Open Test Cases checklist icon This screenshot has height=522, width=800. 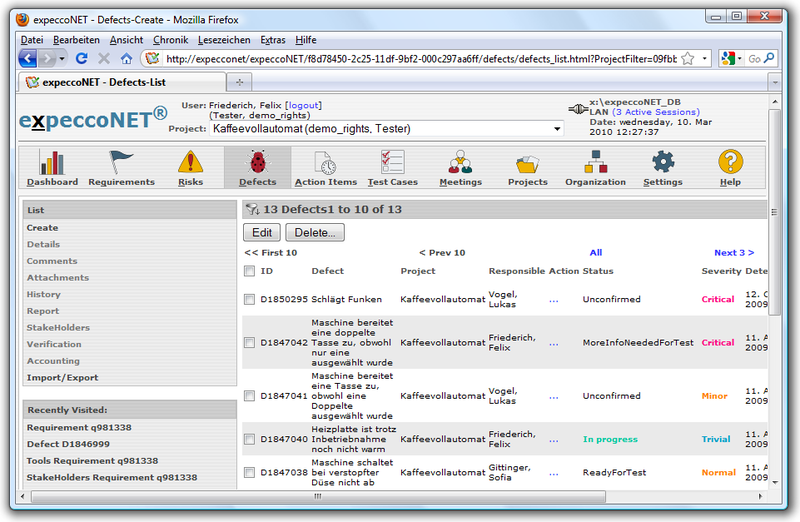pos(392,162)
